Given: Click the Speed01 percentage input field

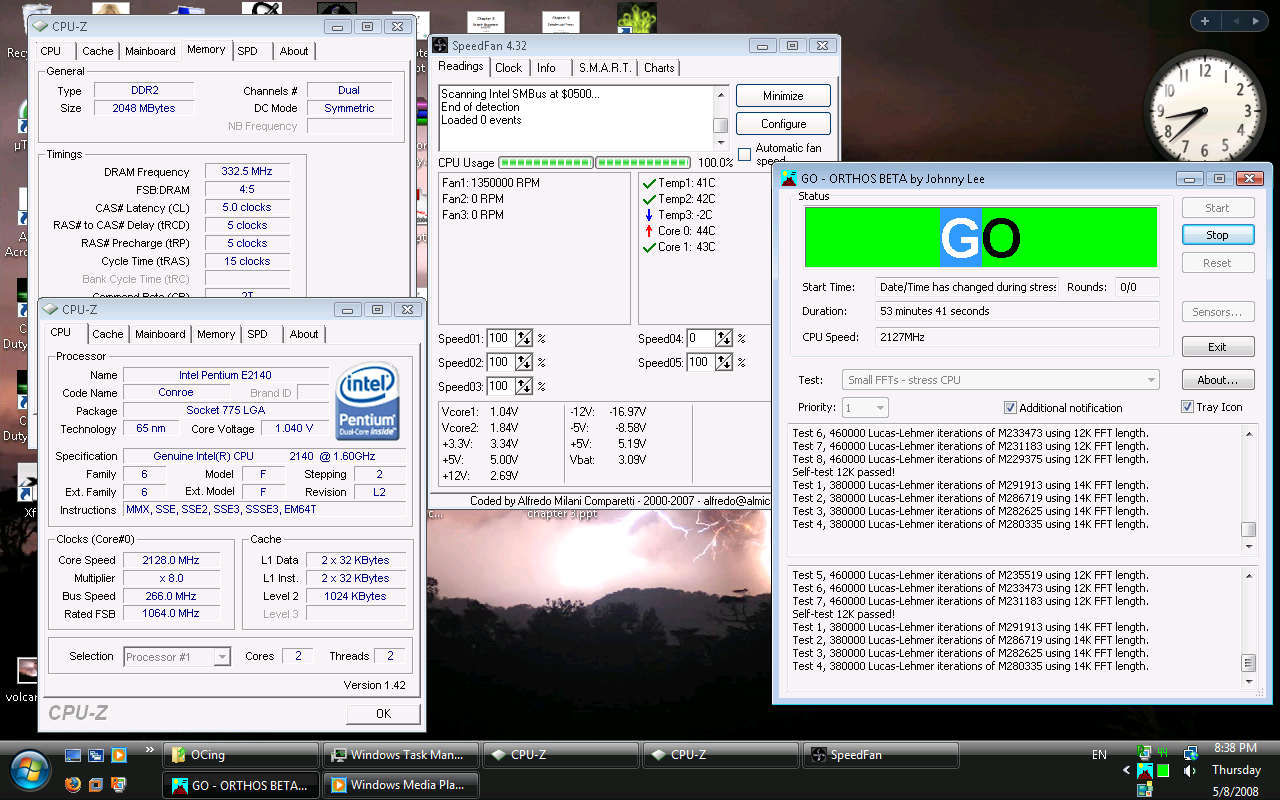Looking at the screenshot, I should click(x=499, y=338).
